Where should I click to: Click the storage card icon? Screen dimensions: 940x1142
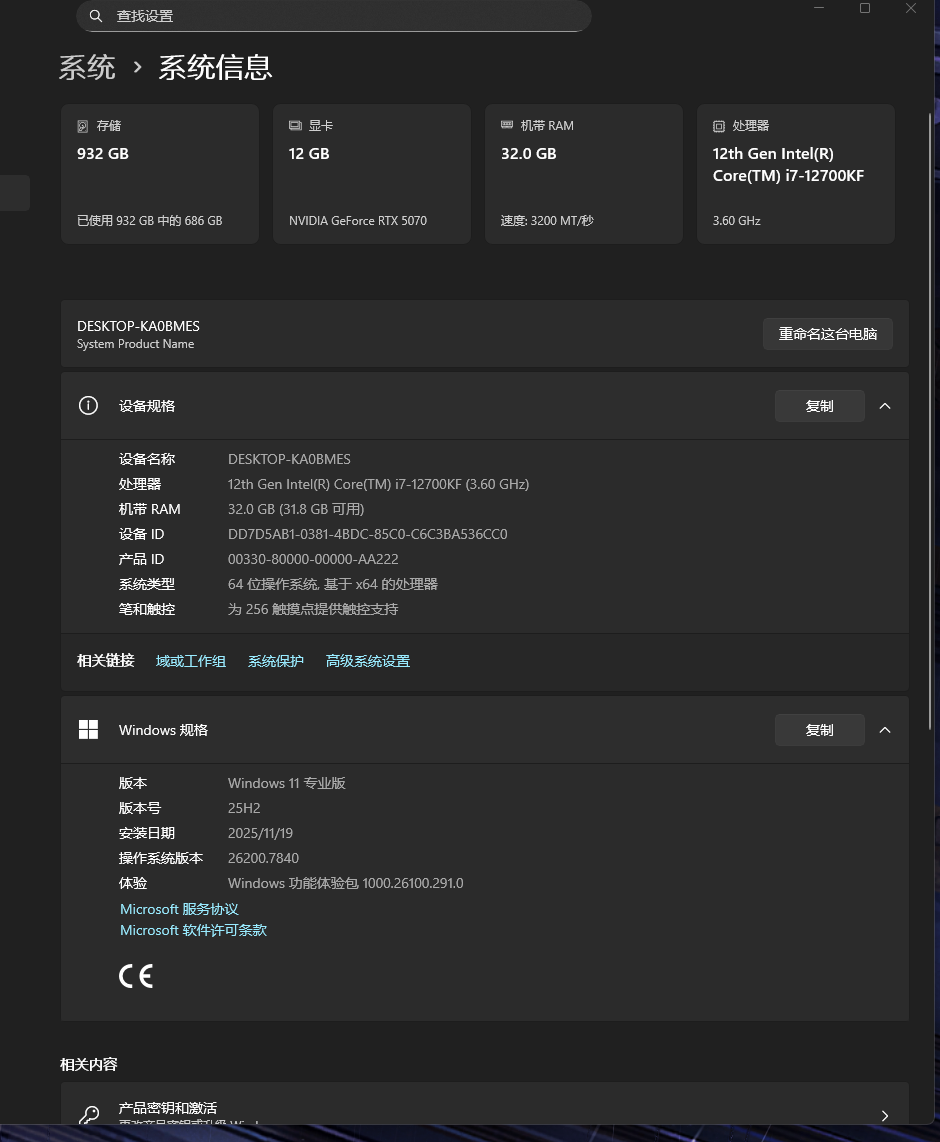point(83,126)
